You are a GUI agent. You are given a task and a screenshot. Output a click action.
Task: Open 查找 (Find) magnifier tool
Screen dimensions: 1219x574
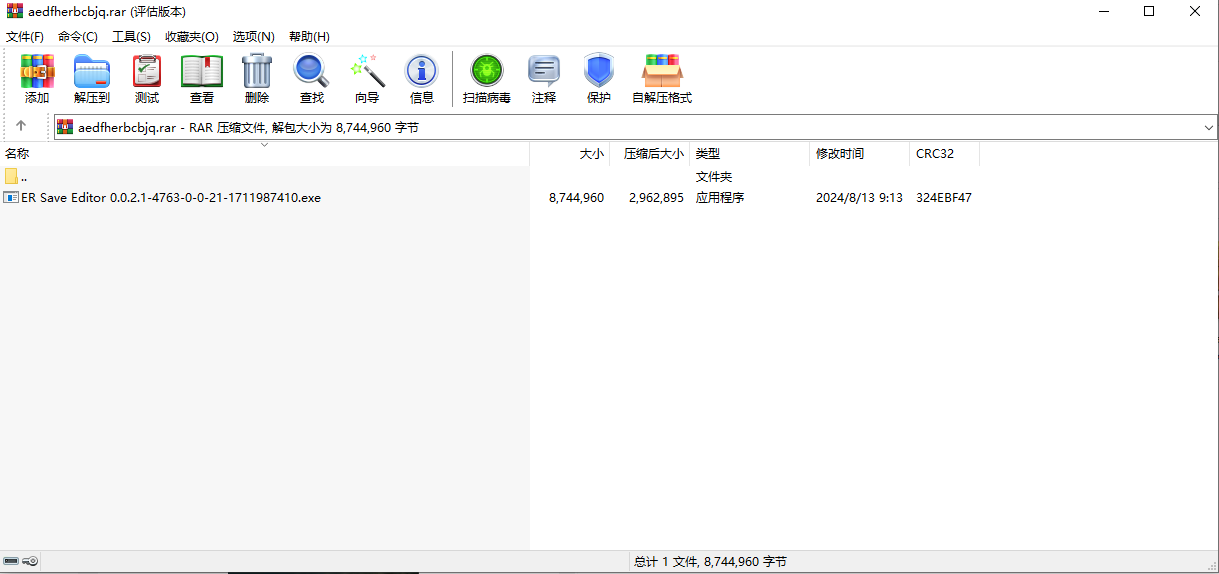[x=312, y=78]
